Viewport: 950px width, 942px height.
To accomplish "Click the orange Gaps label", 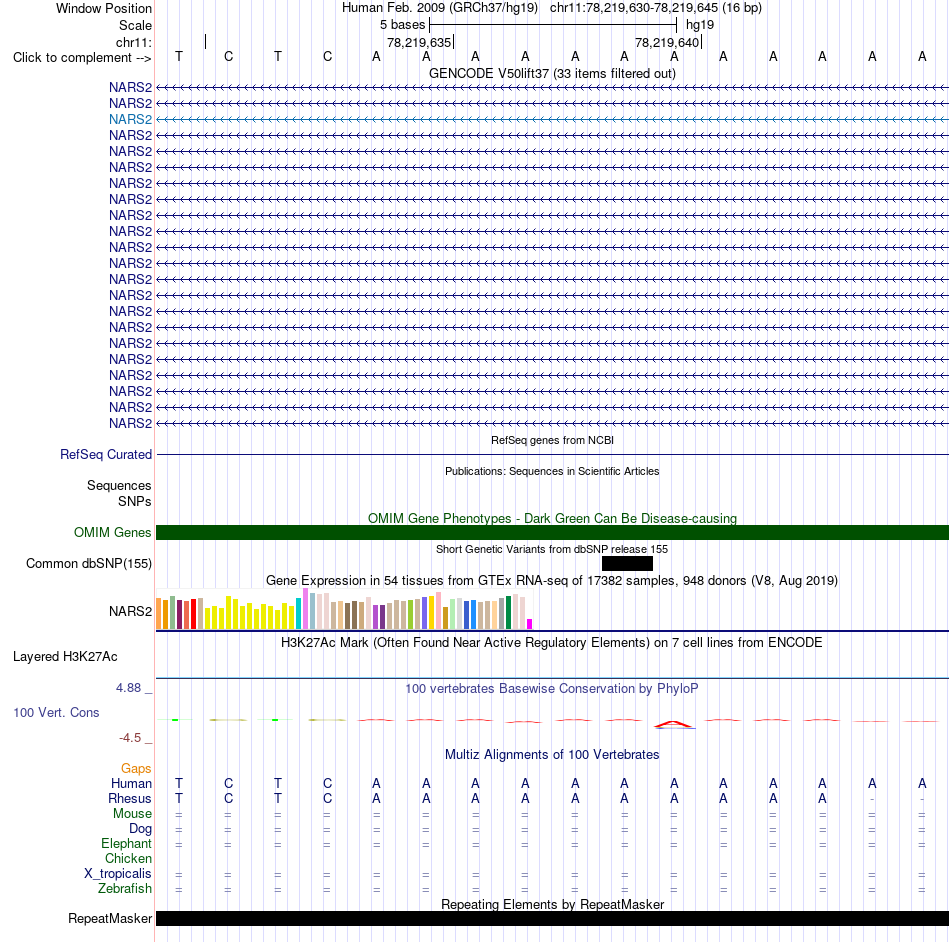I will tap(136, 768).
